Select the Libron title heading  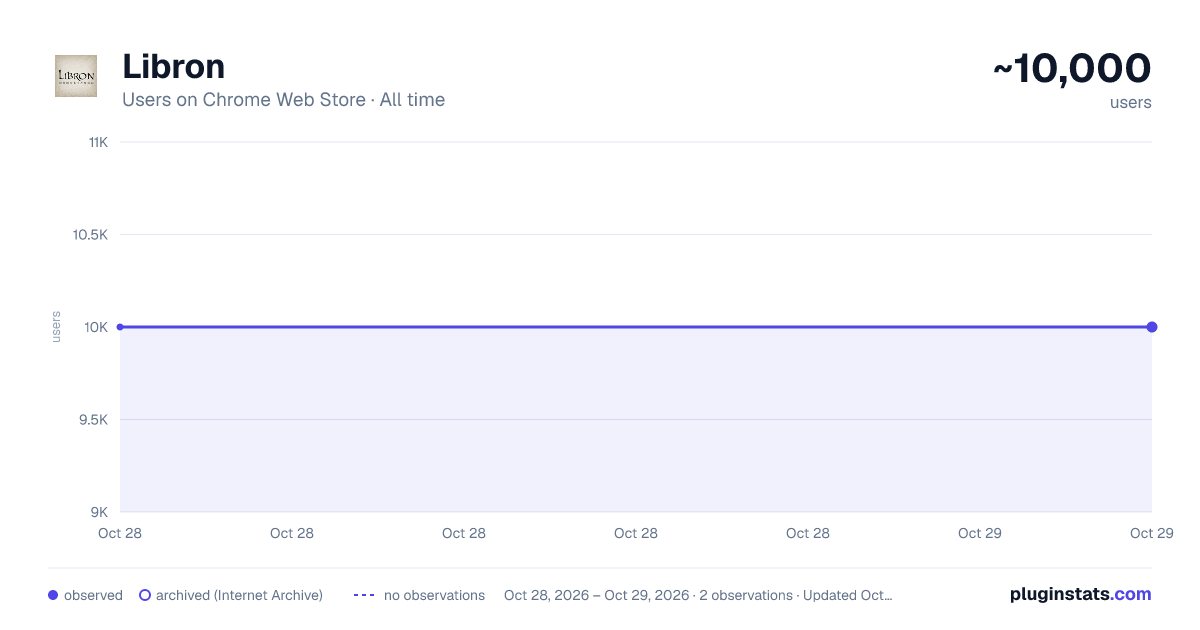click(173, 66)
